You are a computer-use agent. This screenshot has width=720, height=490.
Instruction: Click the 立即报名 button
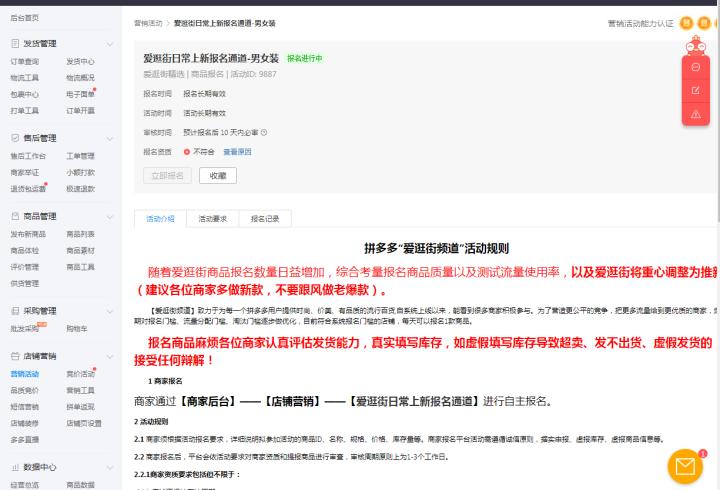pyautogui.click(x=167, y=175)
